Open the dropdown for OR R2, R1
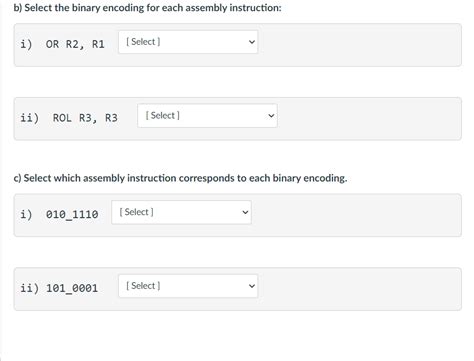 point(188,42)
